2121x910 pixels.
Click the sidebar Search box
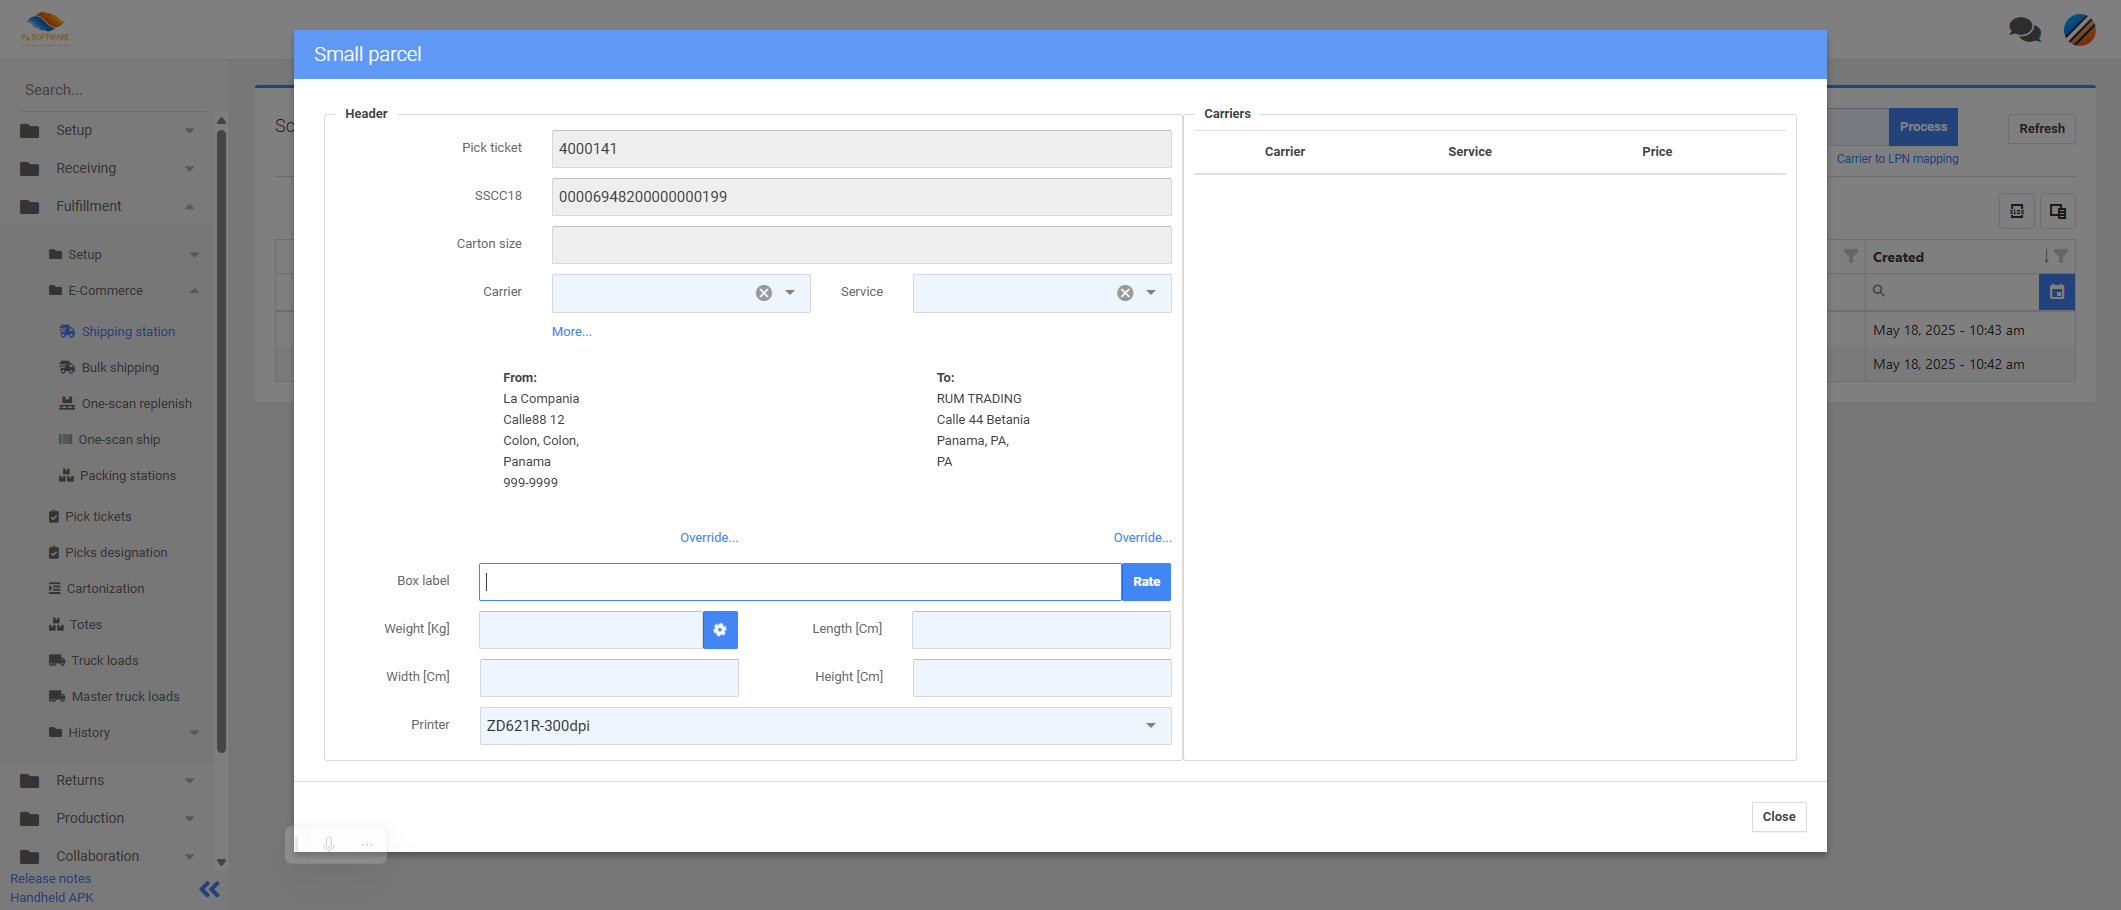112,90
